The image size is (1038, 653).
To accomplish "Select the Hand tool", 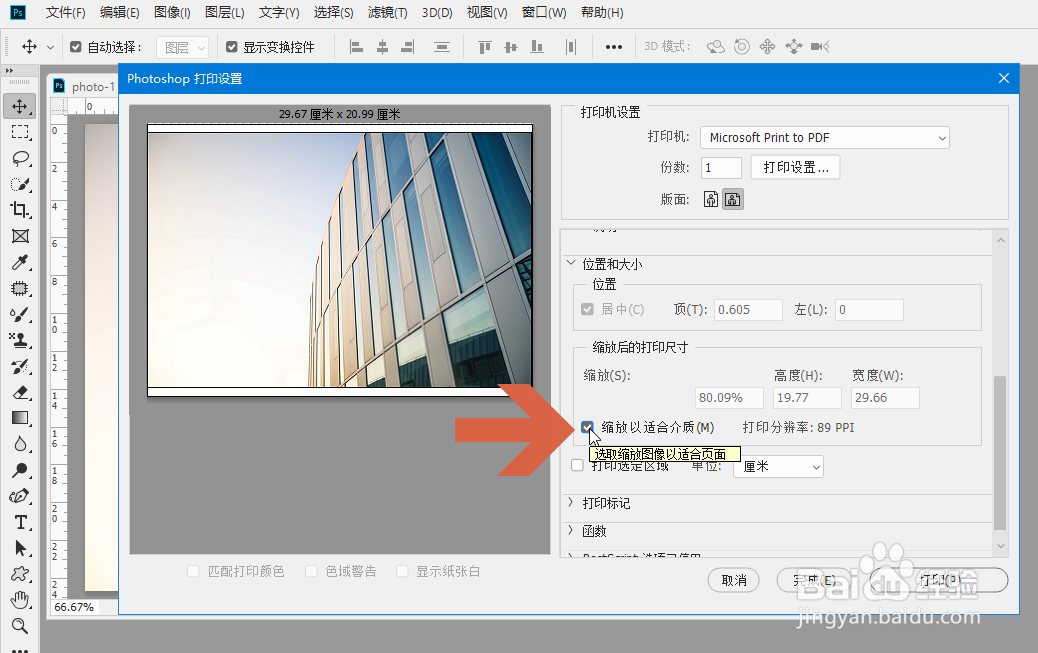I will click(20, 600).
